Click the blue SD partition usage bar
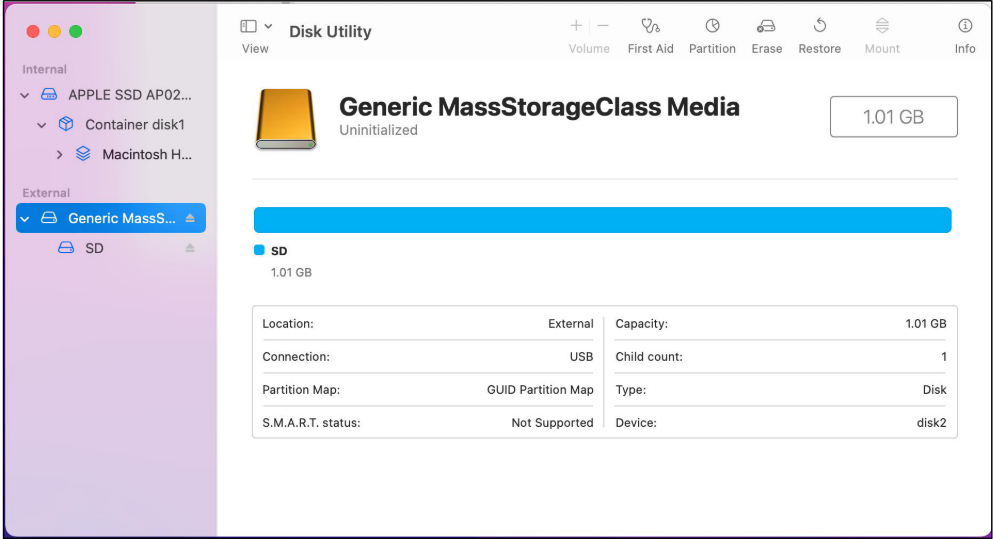 pyautogui.click(x=602, y=220)
